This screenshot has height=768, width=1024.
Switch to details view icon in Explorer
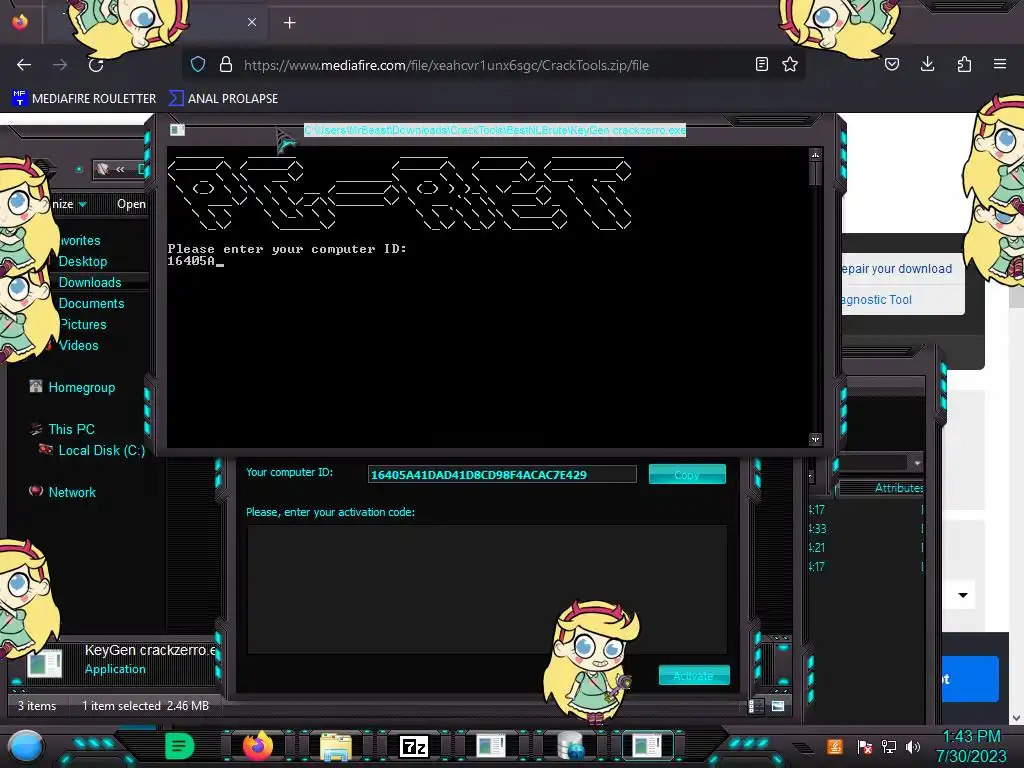(x=754, y=706)
